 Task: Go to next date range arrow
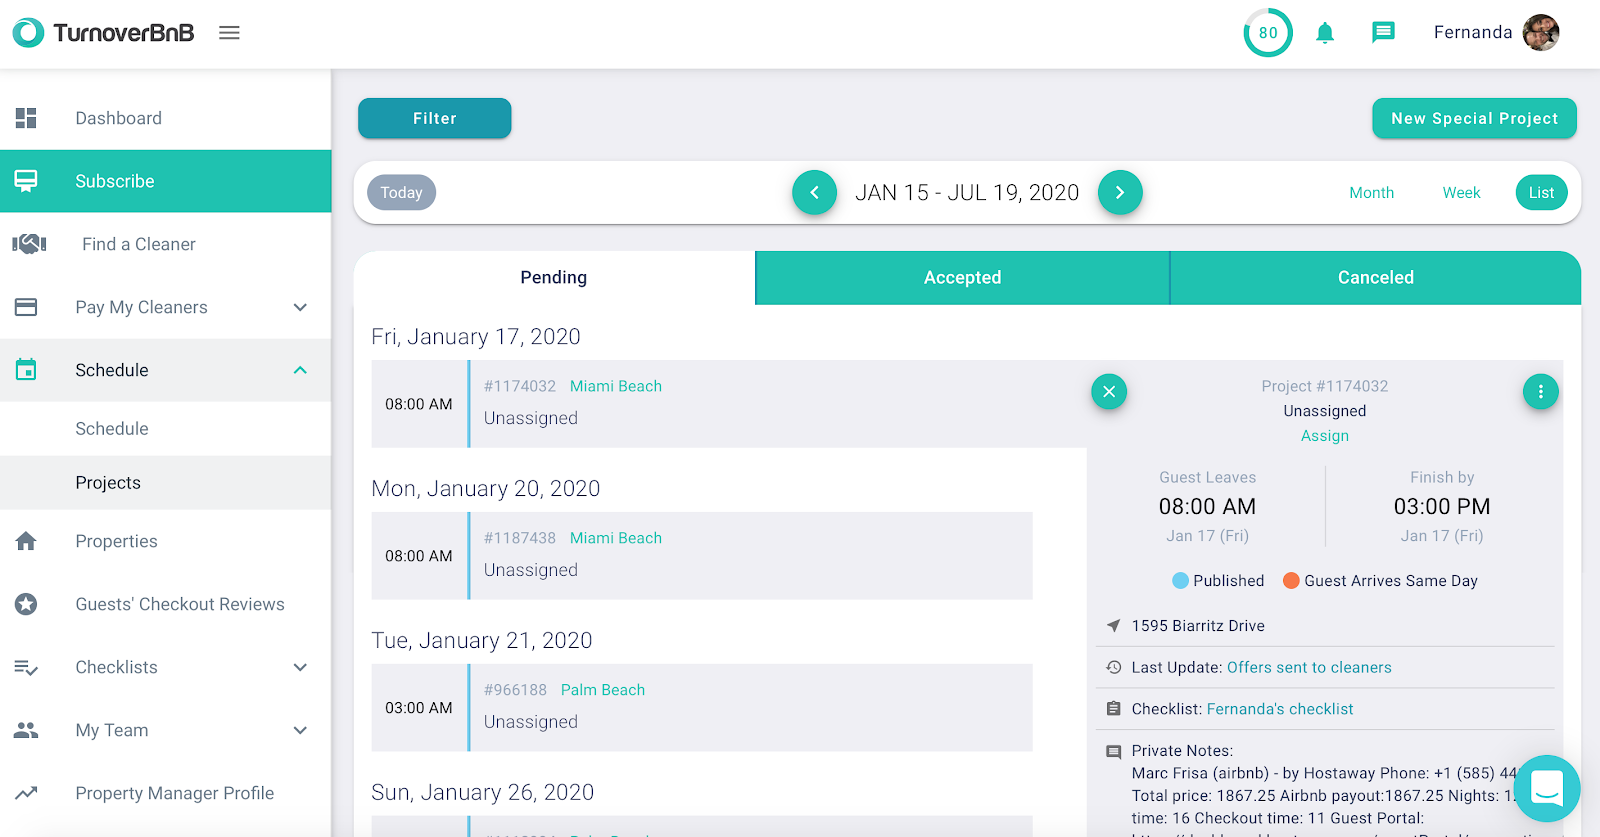(1120, 192)
